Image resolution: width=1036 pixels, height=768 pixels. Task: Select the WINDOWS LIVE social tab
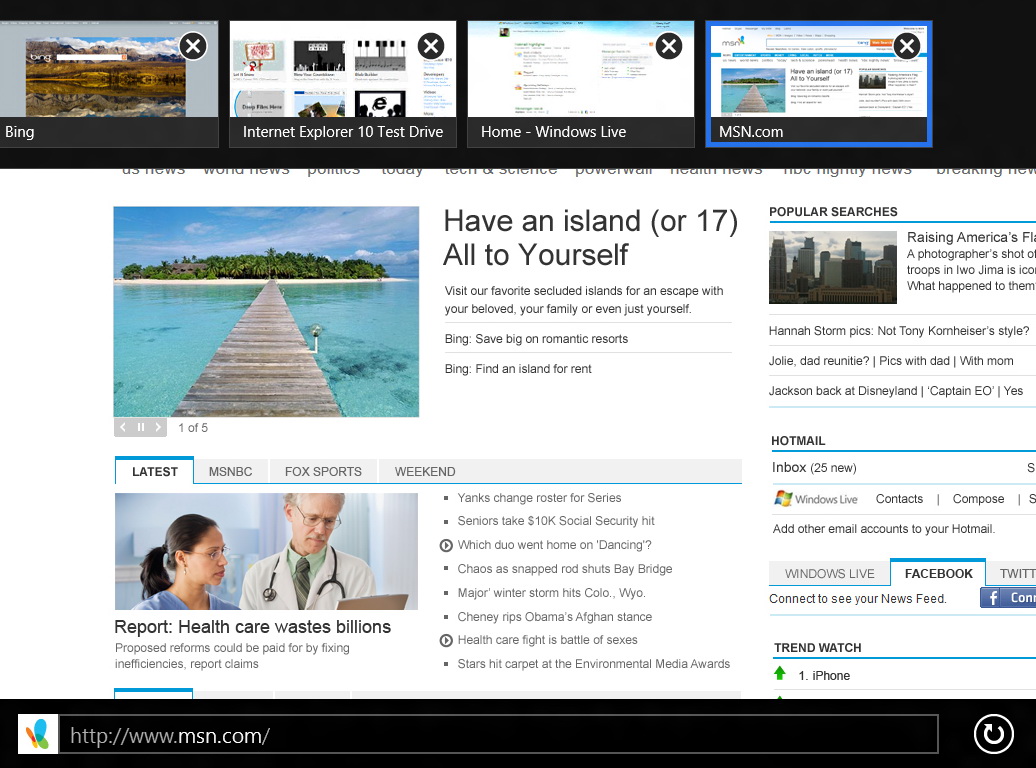click(x=829, y=574)
